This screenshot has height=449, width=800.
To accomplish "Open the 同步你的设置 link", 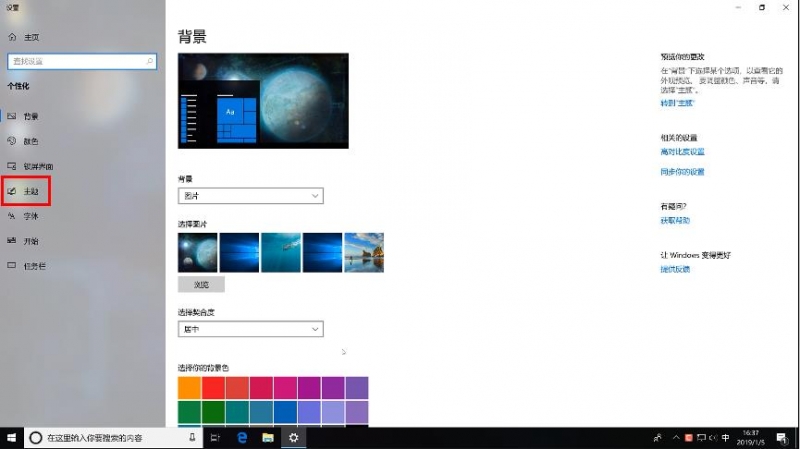I will tap(682, 172).
